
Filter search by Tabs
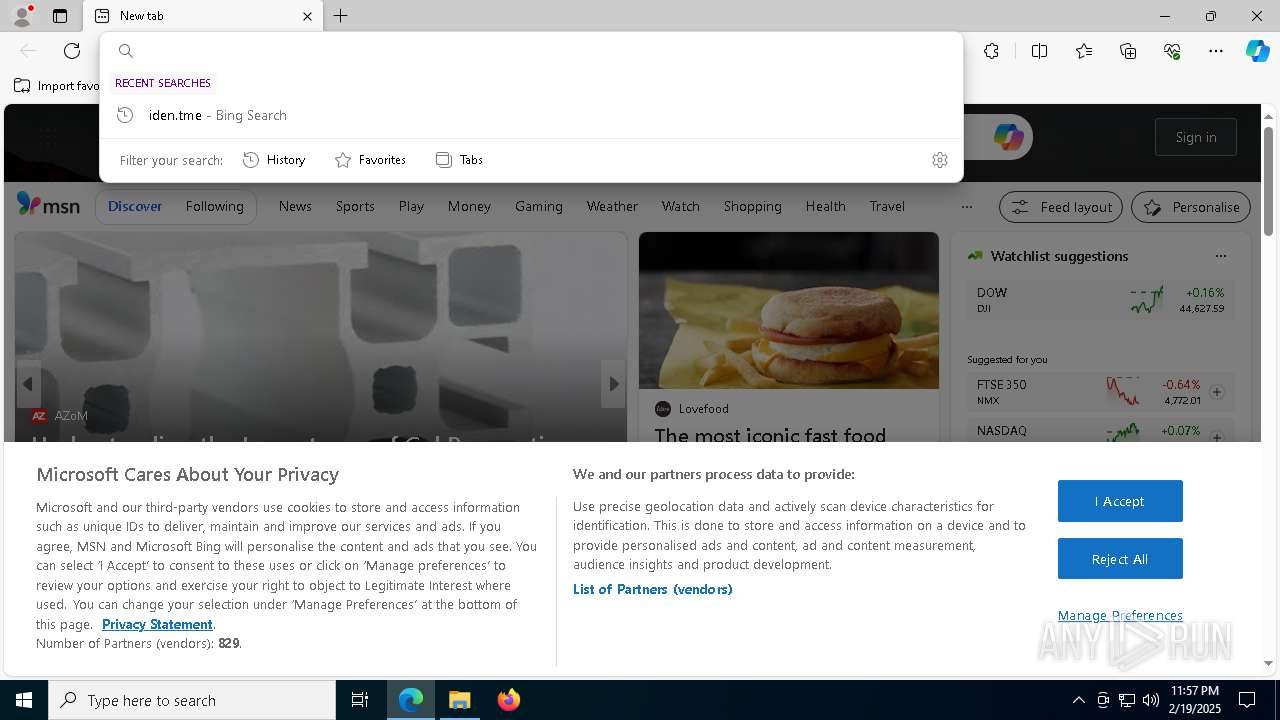459,160
